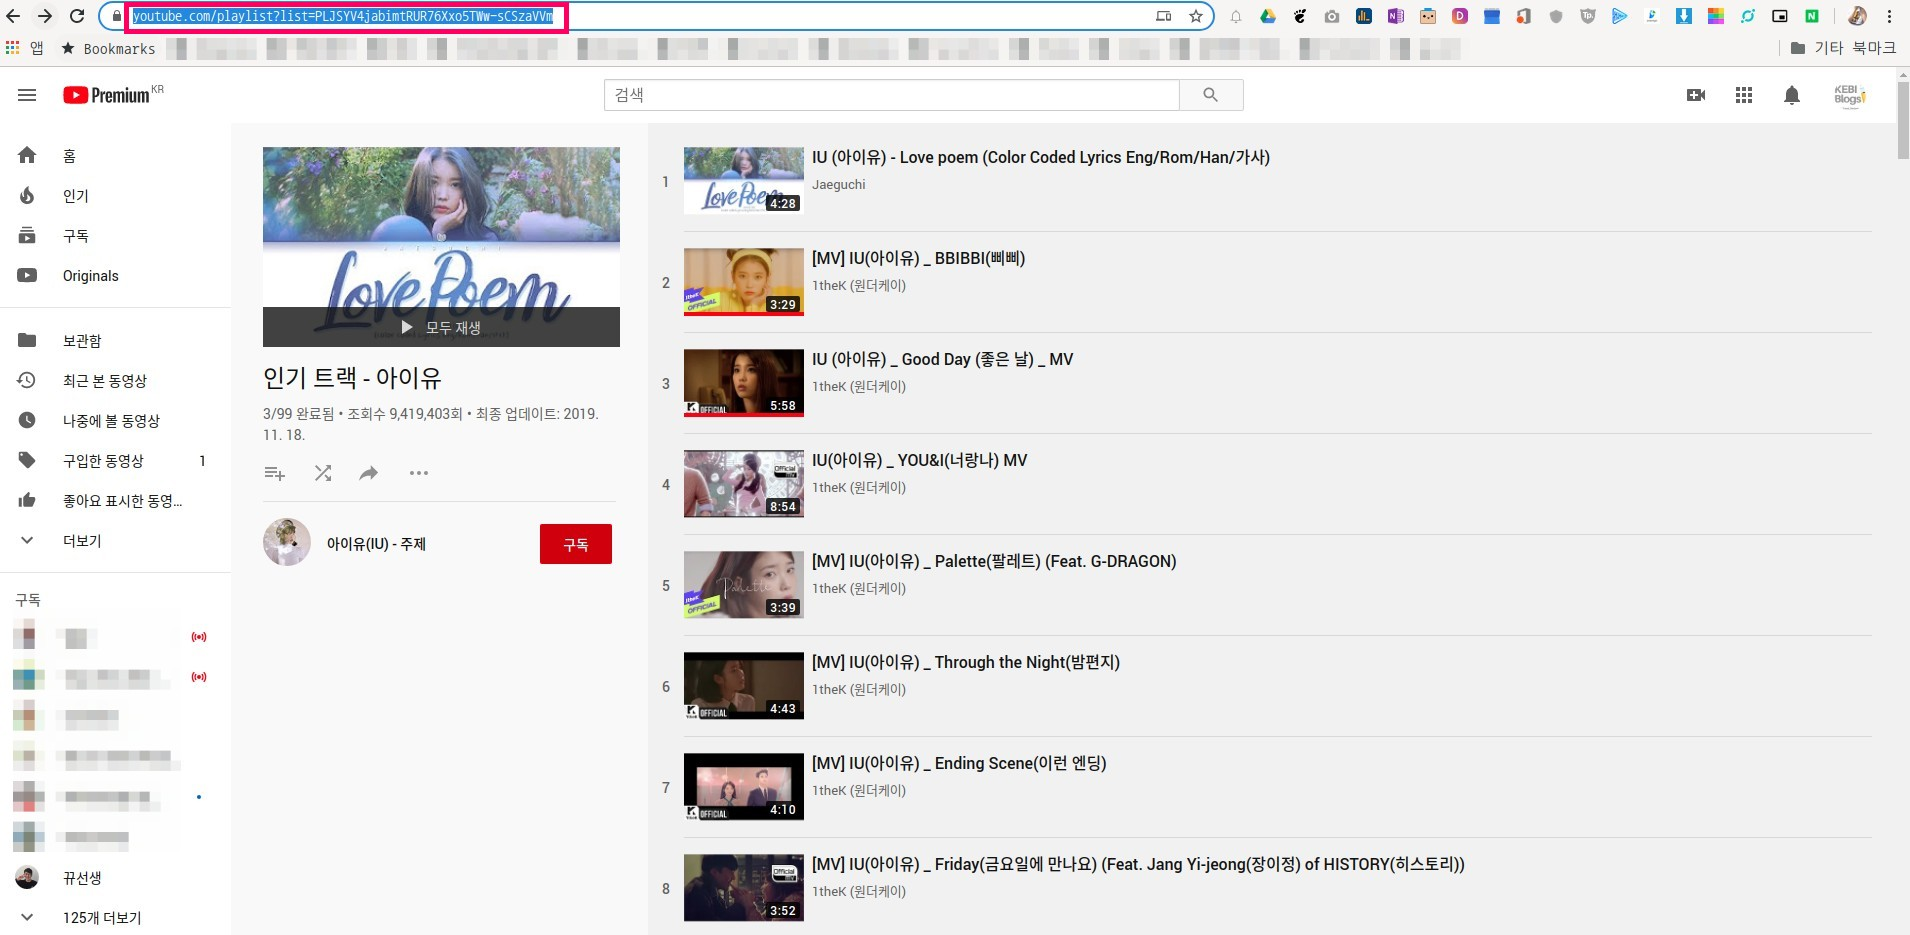Screen dimensions: 1910x935
Task: Open 나중에 볼 동영상 watch later
Action: (x=116, y=420)
